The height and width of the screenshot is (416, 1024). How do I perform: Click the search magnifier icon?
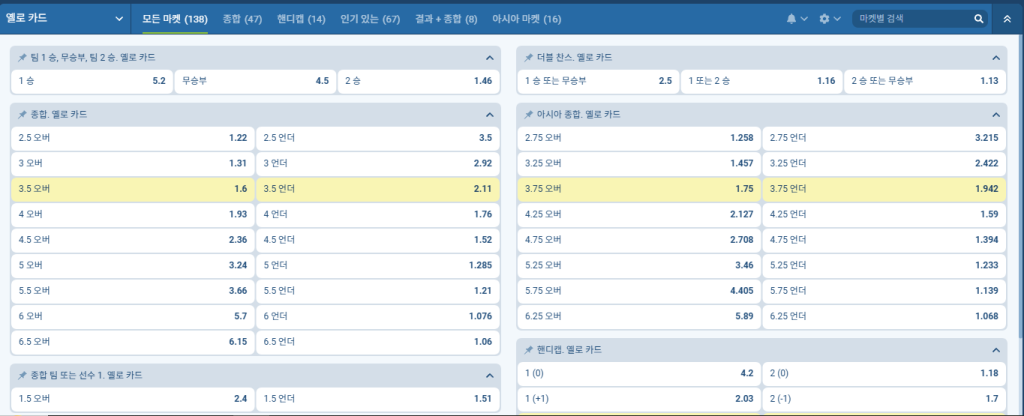click(x=978, y=19)
